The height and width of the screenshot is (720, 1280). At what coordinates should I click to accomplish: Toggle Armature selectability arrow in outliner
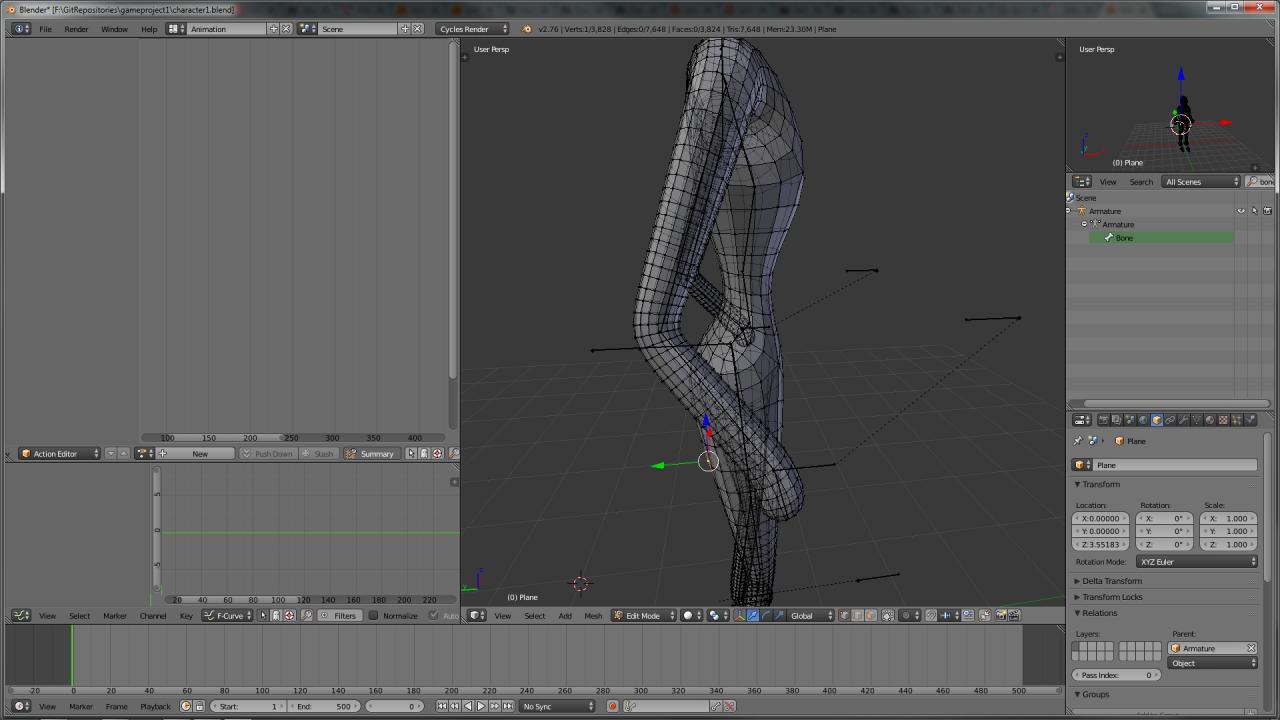tap(1254, 211)
